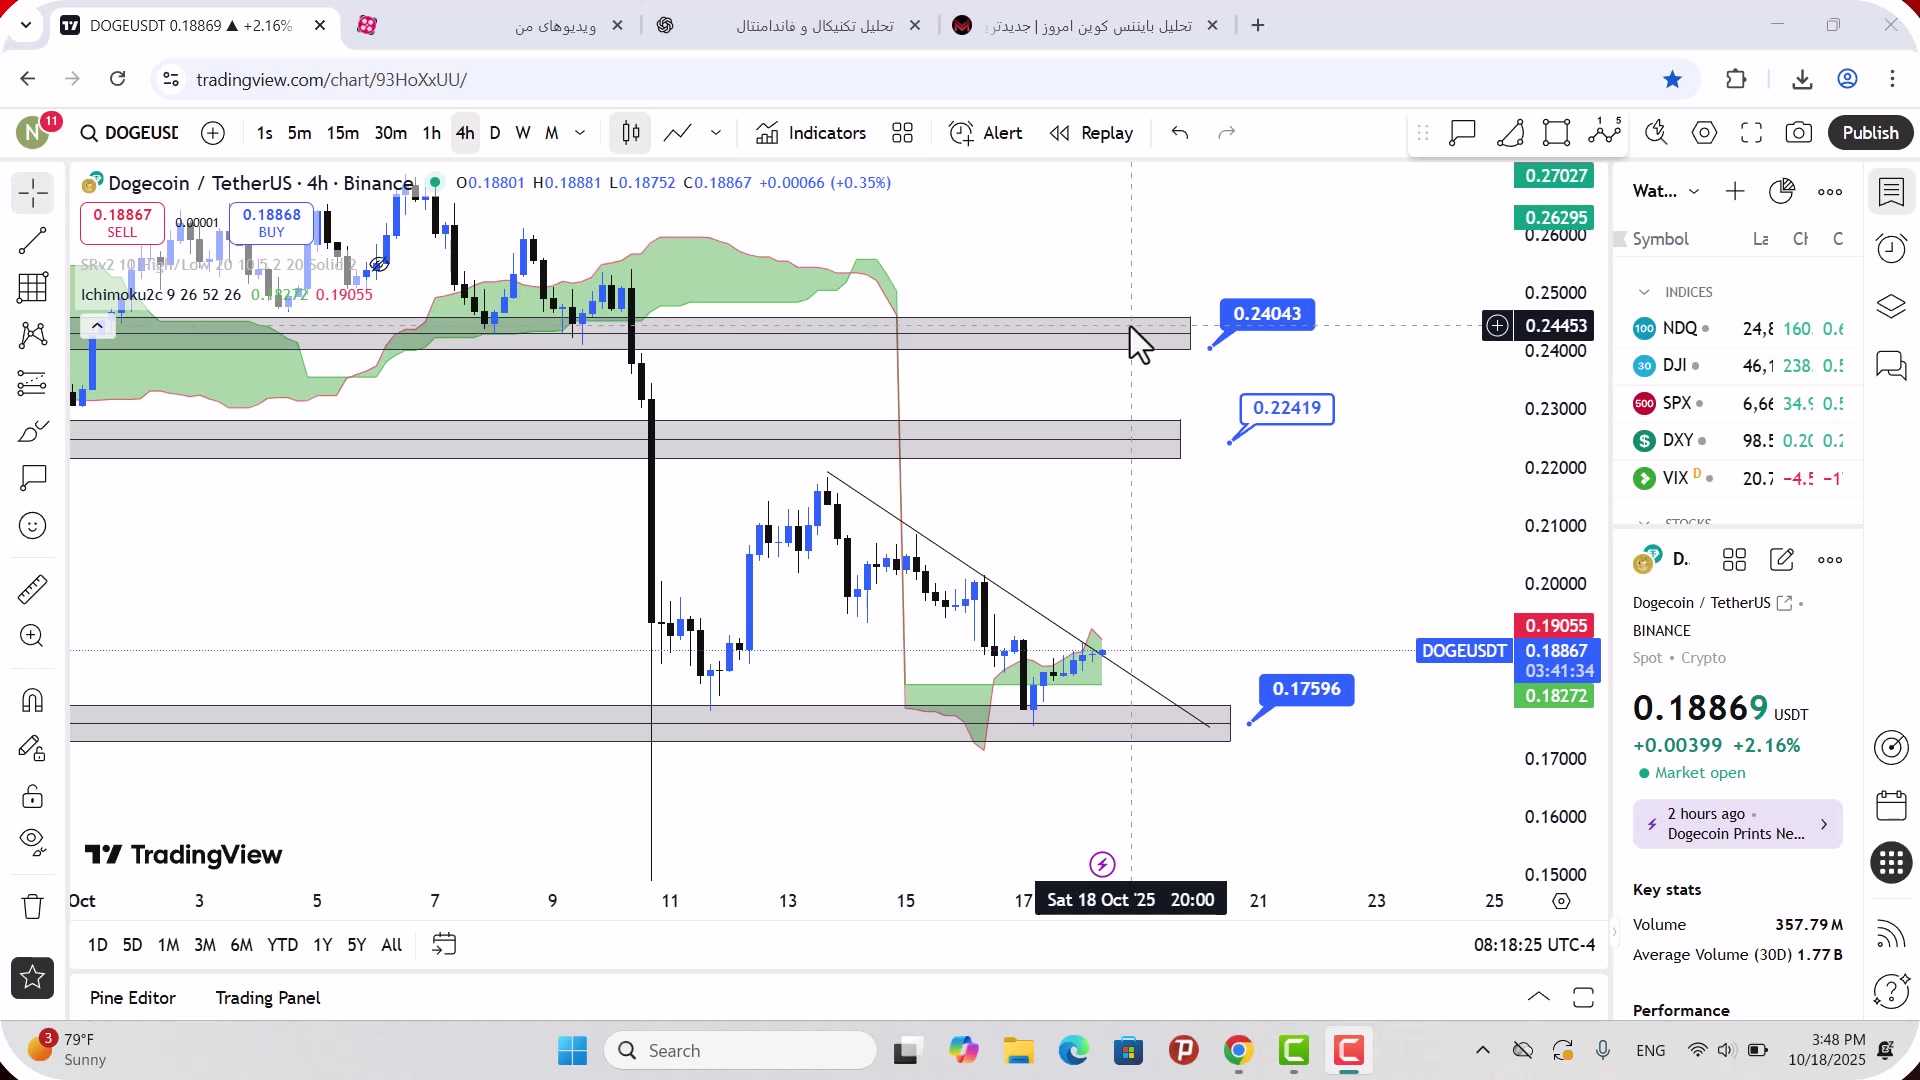Toggle stay in drawing mode
1920x1080 pixels.
click(33, 748)
